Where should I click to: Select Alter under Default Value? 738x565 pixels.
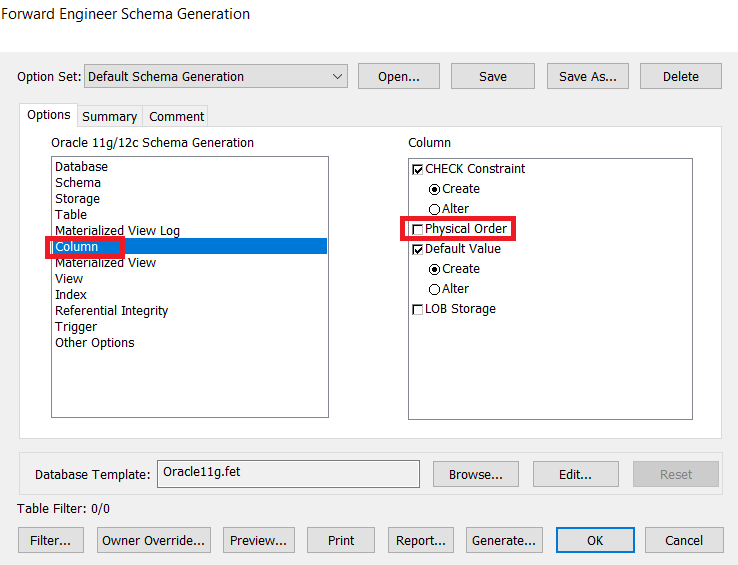(x=434, y=289)
